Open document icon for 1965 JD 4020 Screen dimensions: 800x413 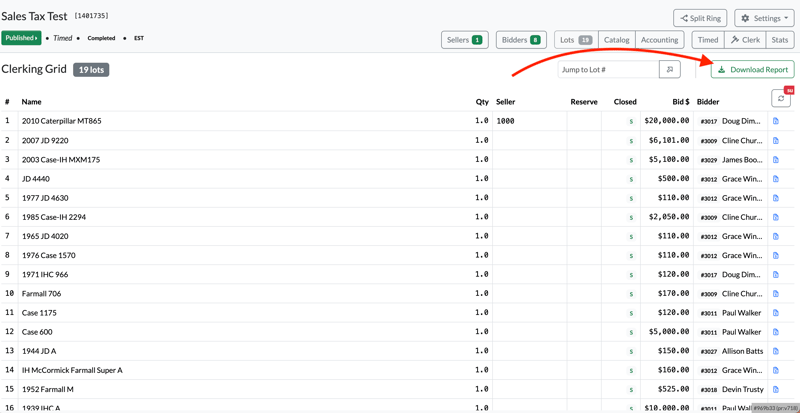776,236
